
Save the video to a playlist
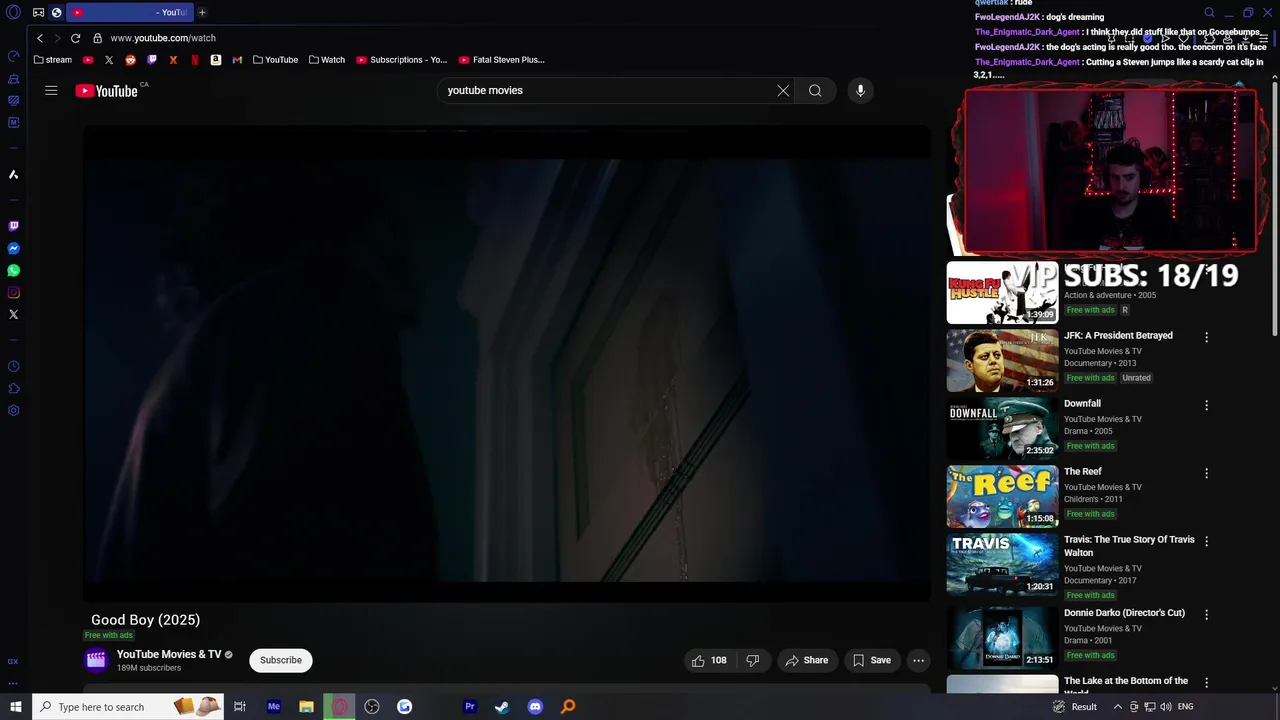point(871,660)
